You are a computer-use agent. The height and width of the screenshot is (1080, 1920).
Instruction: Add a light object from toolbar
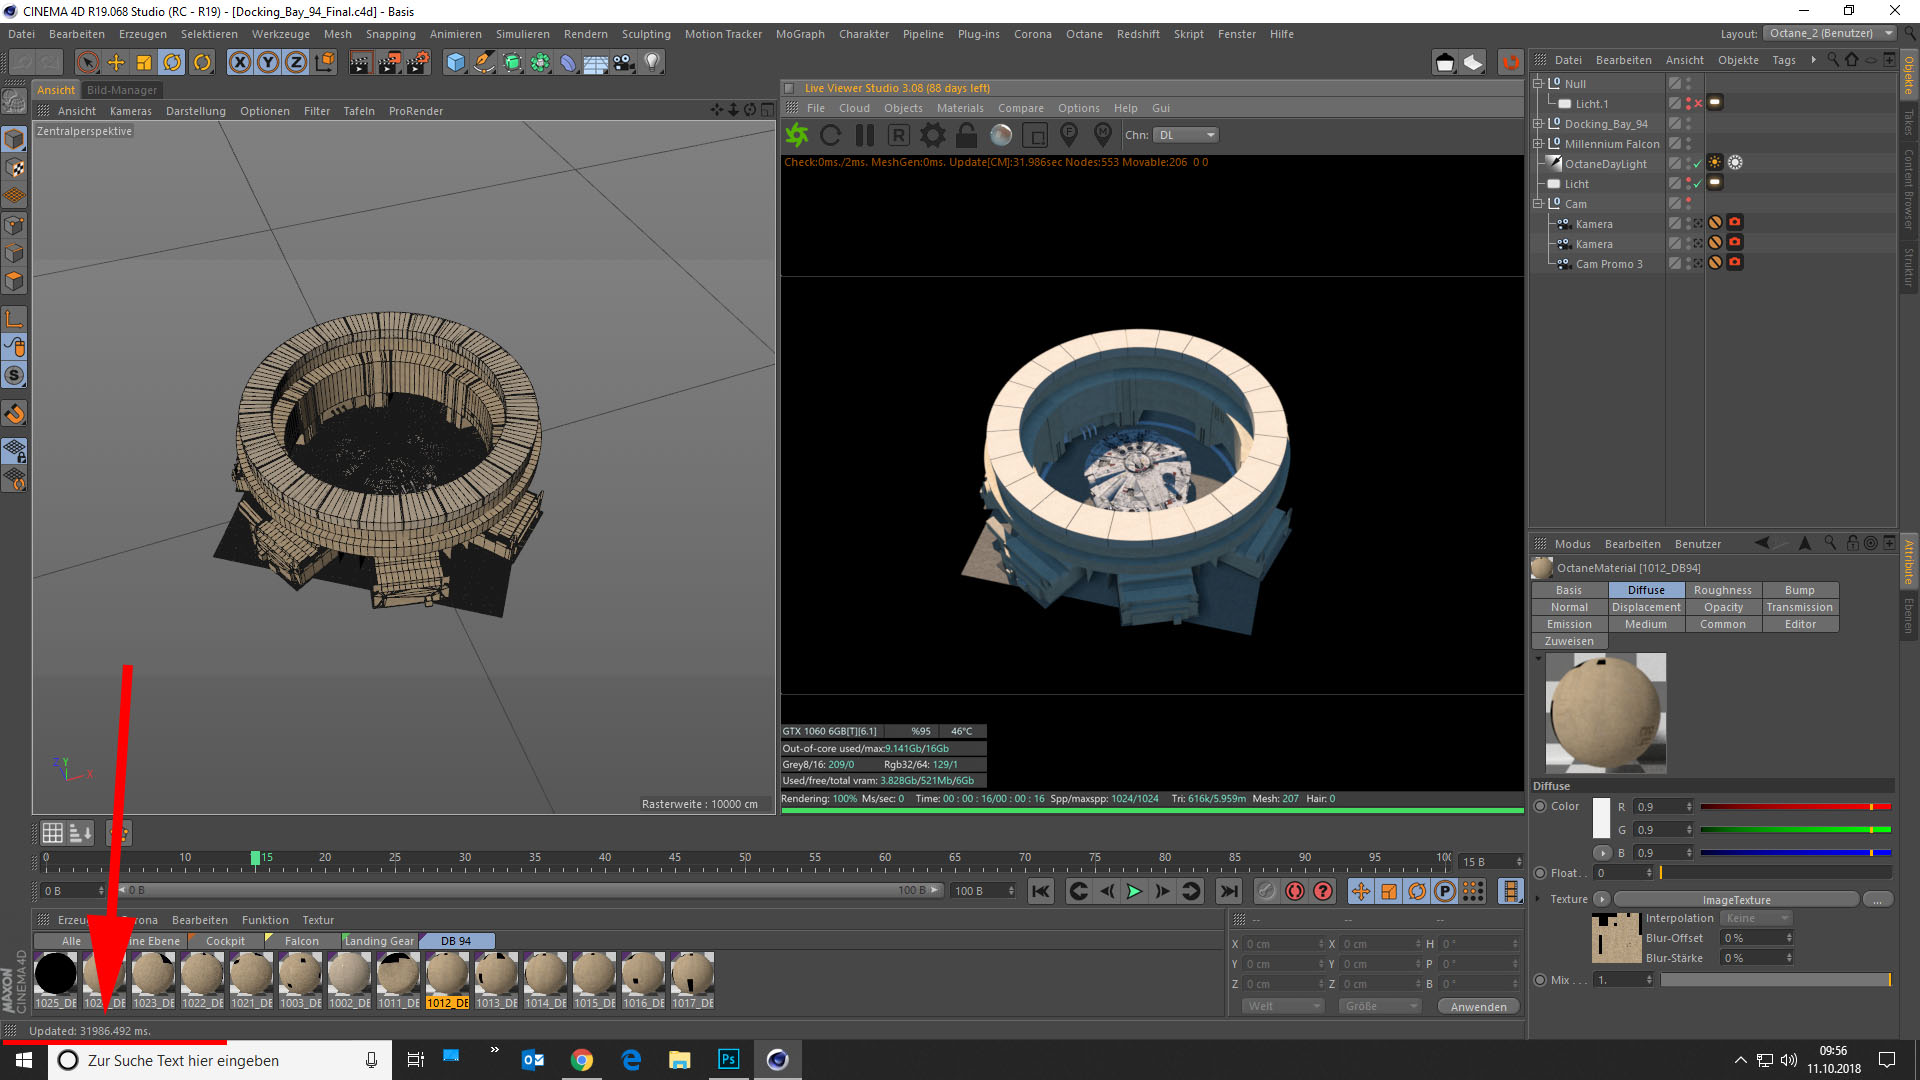[x=652, y=63]
